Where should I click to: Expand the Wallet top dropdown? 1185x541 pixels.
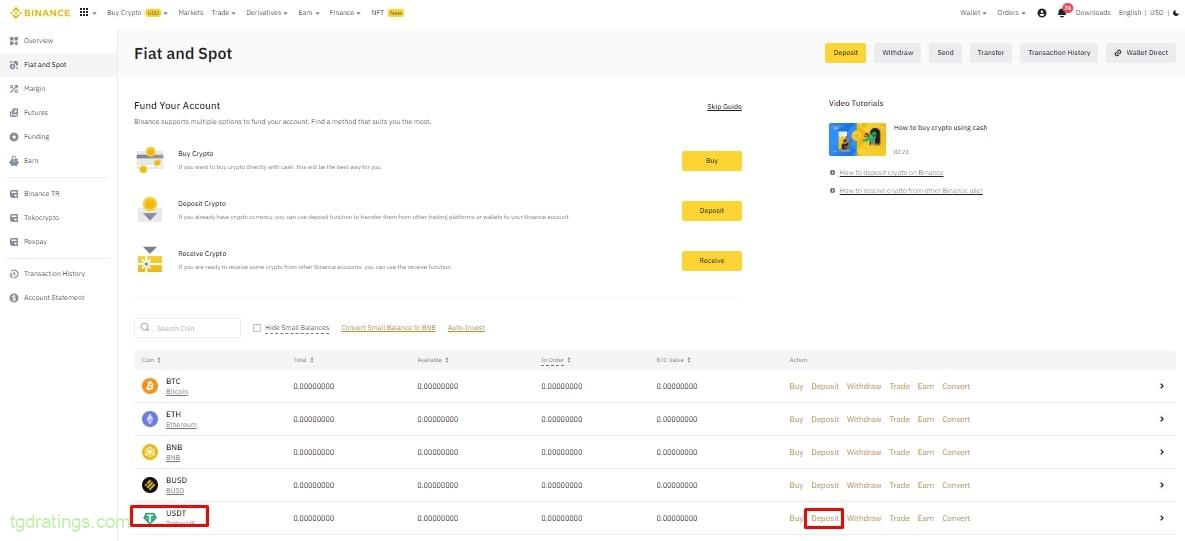point(973,13)
